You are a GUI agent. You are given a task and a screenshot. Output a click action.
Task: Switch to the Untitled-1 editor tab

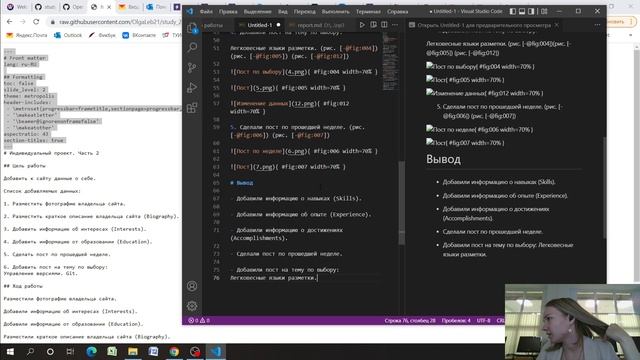point(260,25)
